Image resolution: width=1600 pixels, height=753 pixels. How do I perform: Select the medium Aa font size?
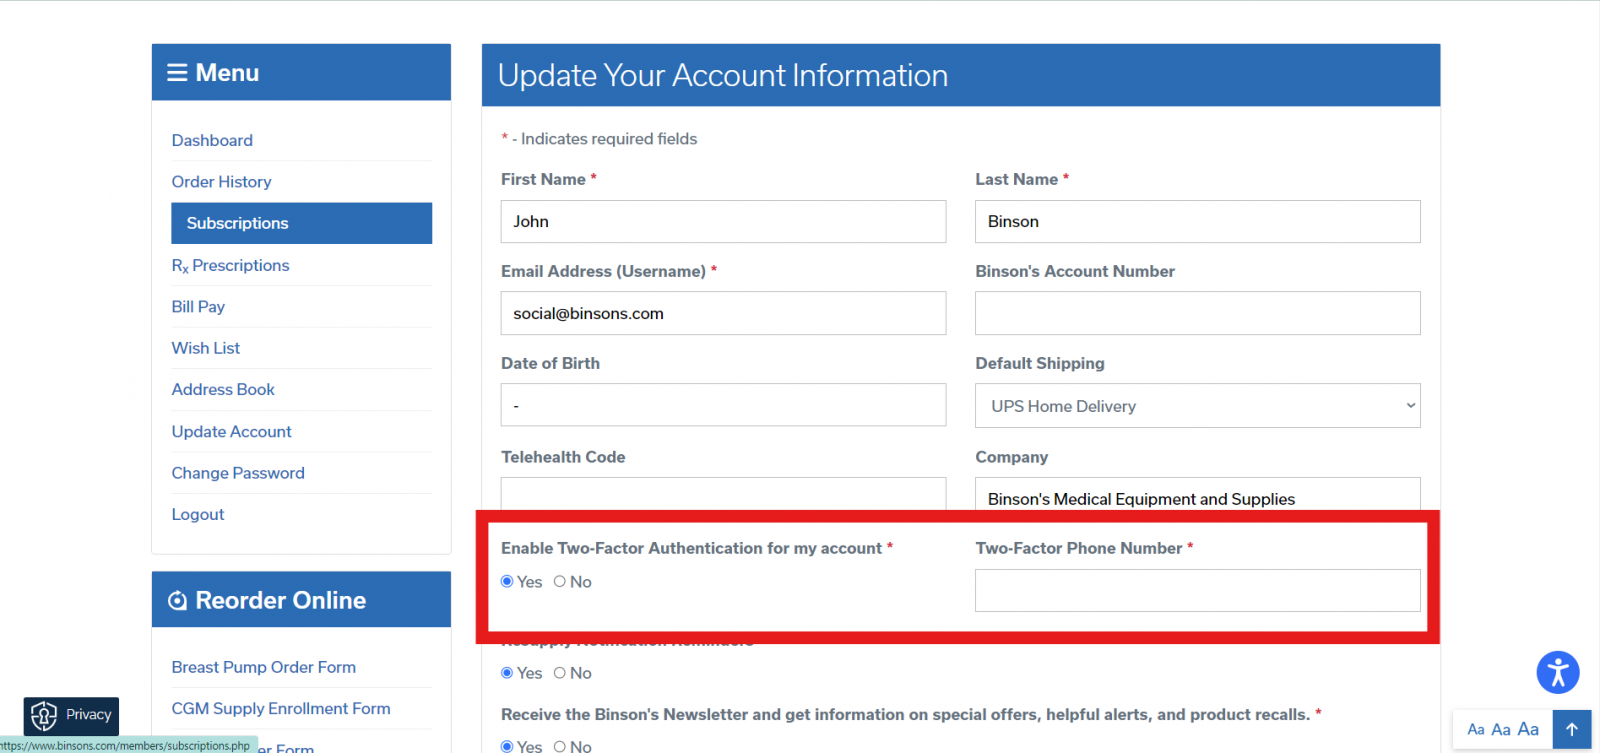click(x=1501, y=729)
